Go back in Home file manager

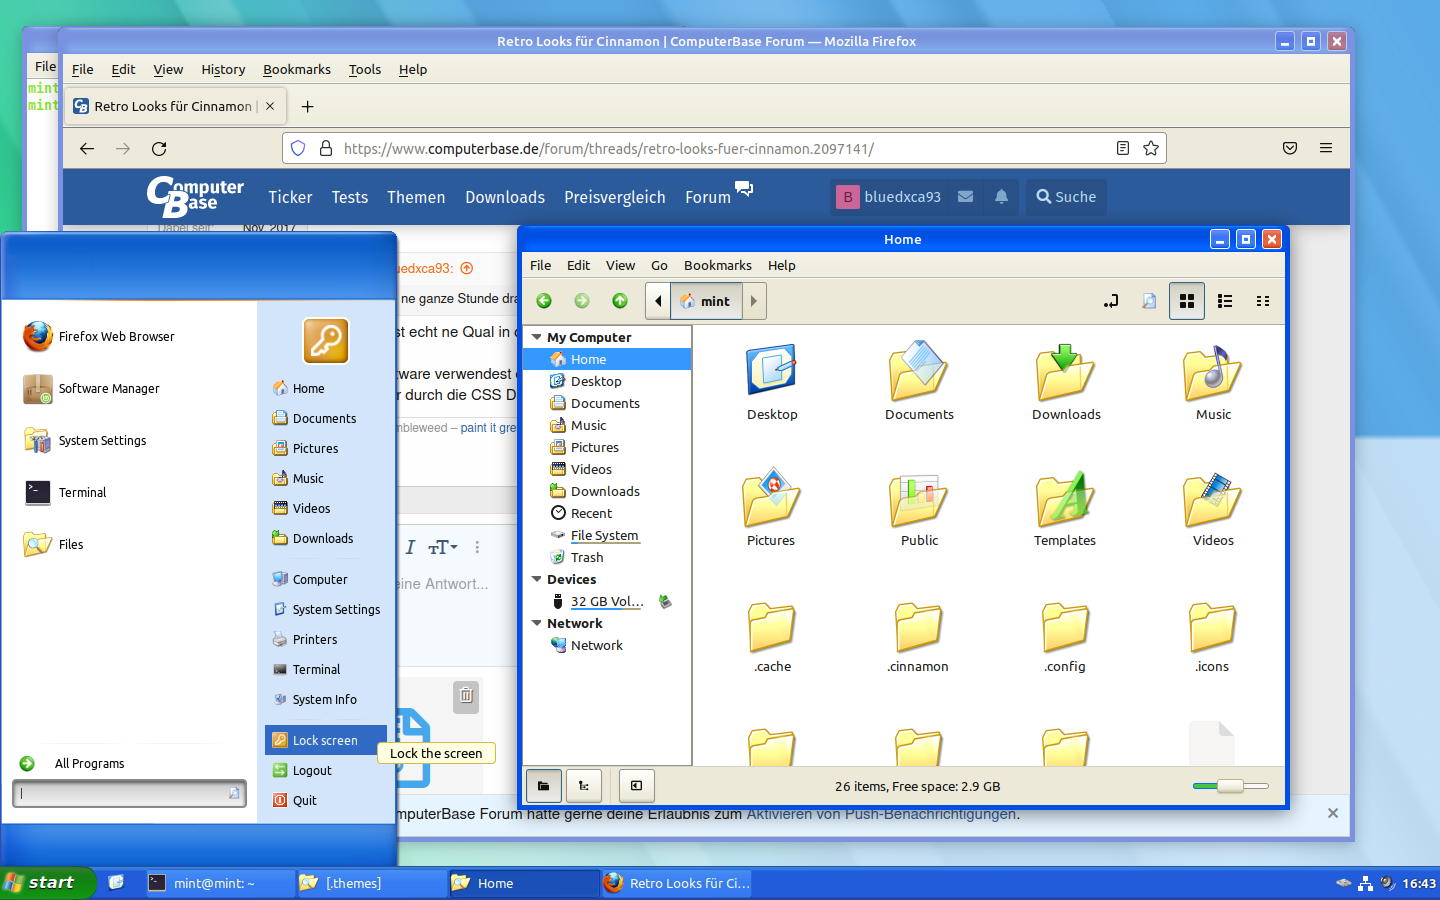click(544, 301)
